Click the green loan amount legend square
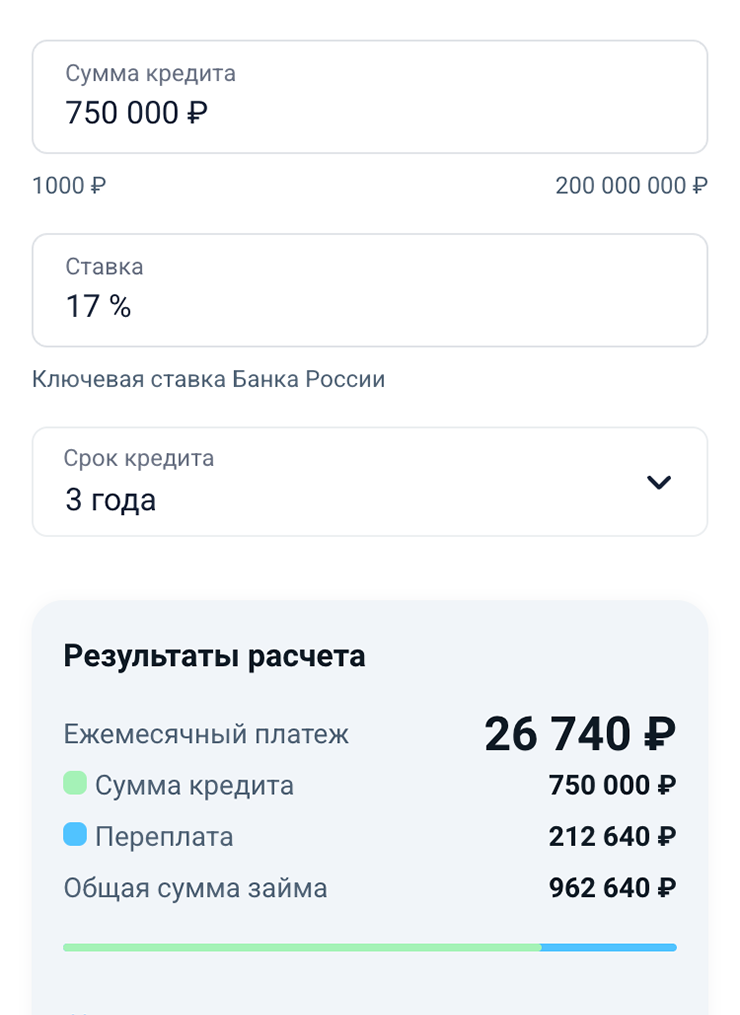 tap(75, 783)
